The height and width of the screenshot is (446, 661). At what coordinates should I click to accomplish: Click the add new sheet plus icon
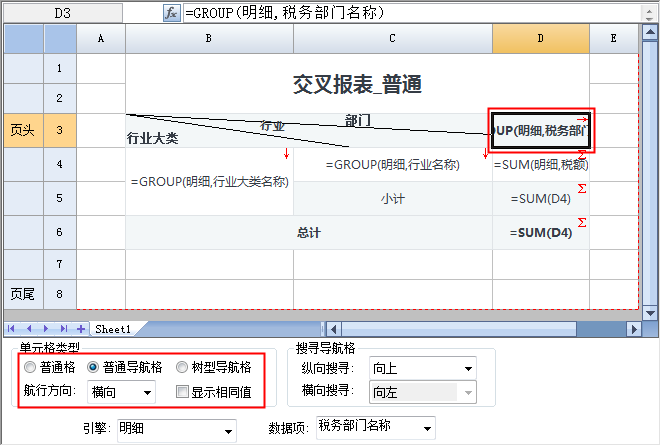click(80, 328)
